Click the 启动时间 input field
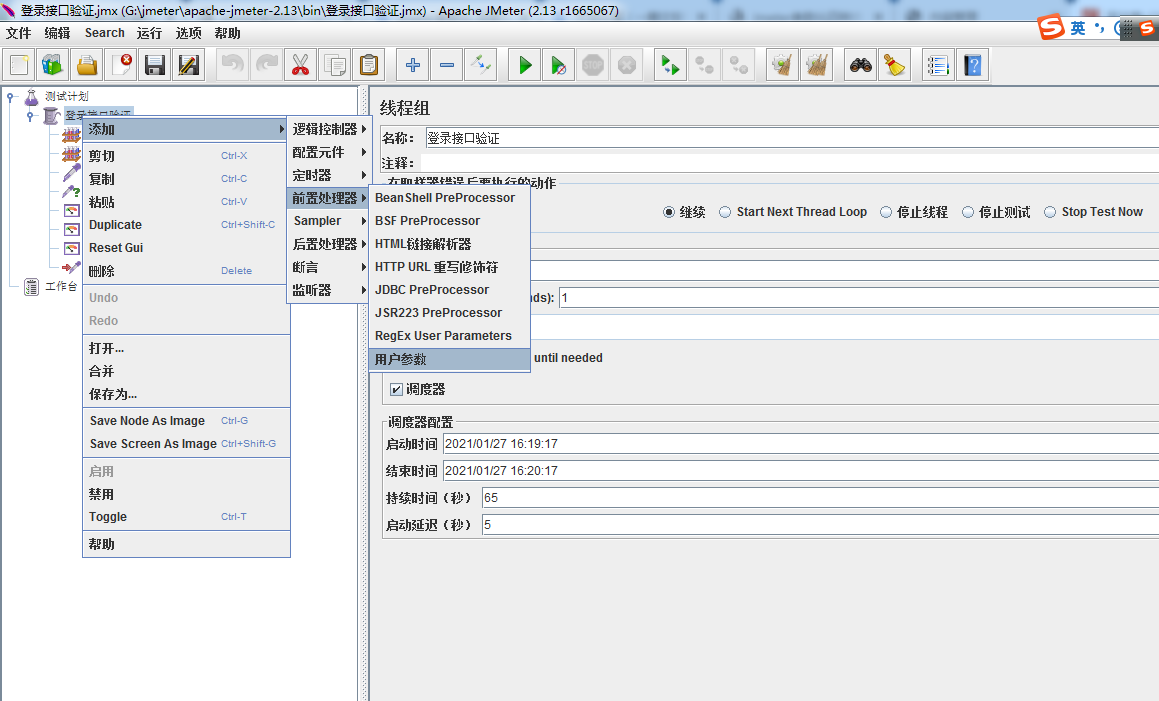The image size is (1159, 701). pyautogui.click(x=801, y=444)
